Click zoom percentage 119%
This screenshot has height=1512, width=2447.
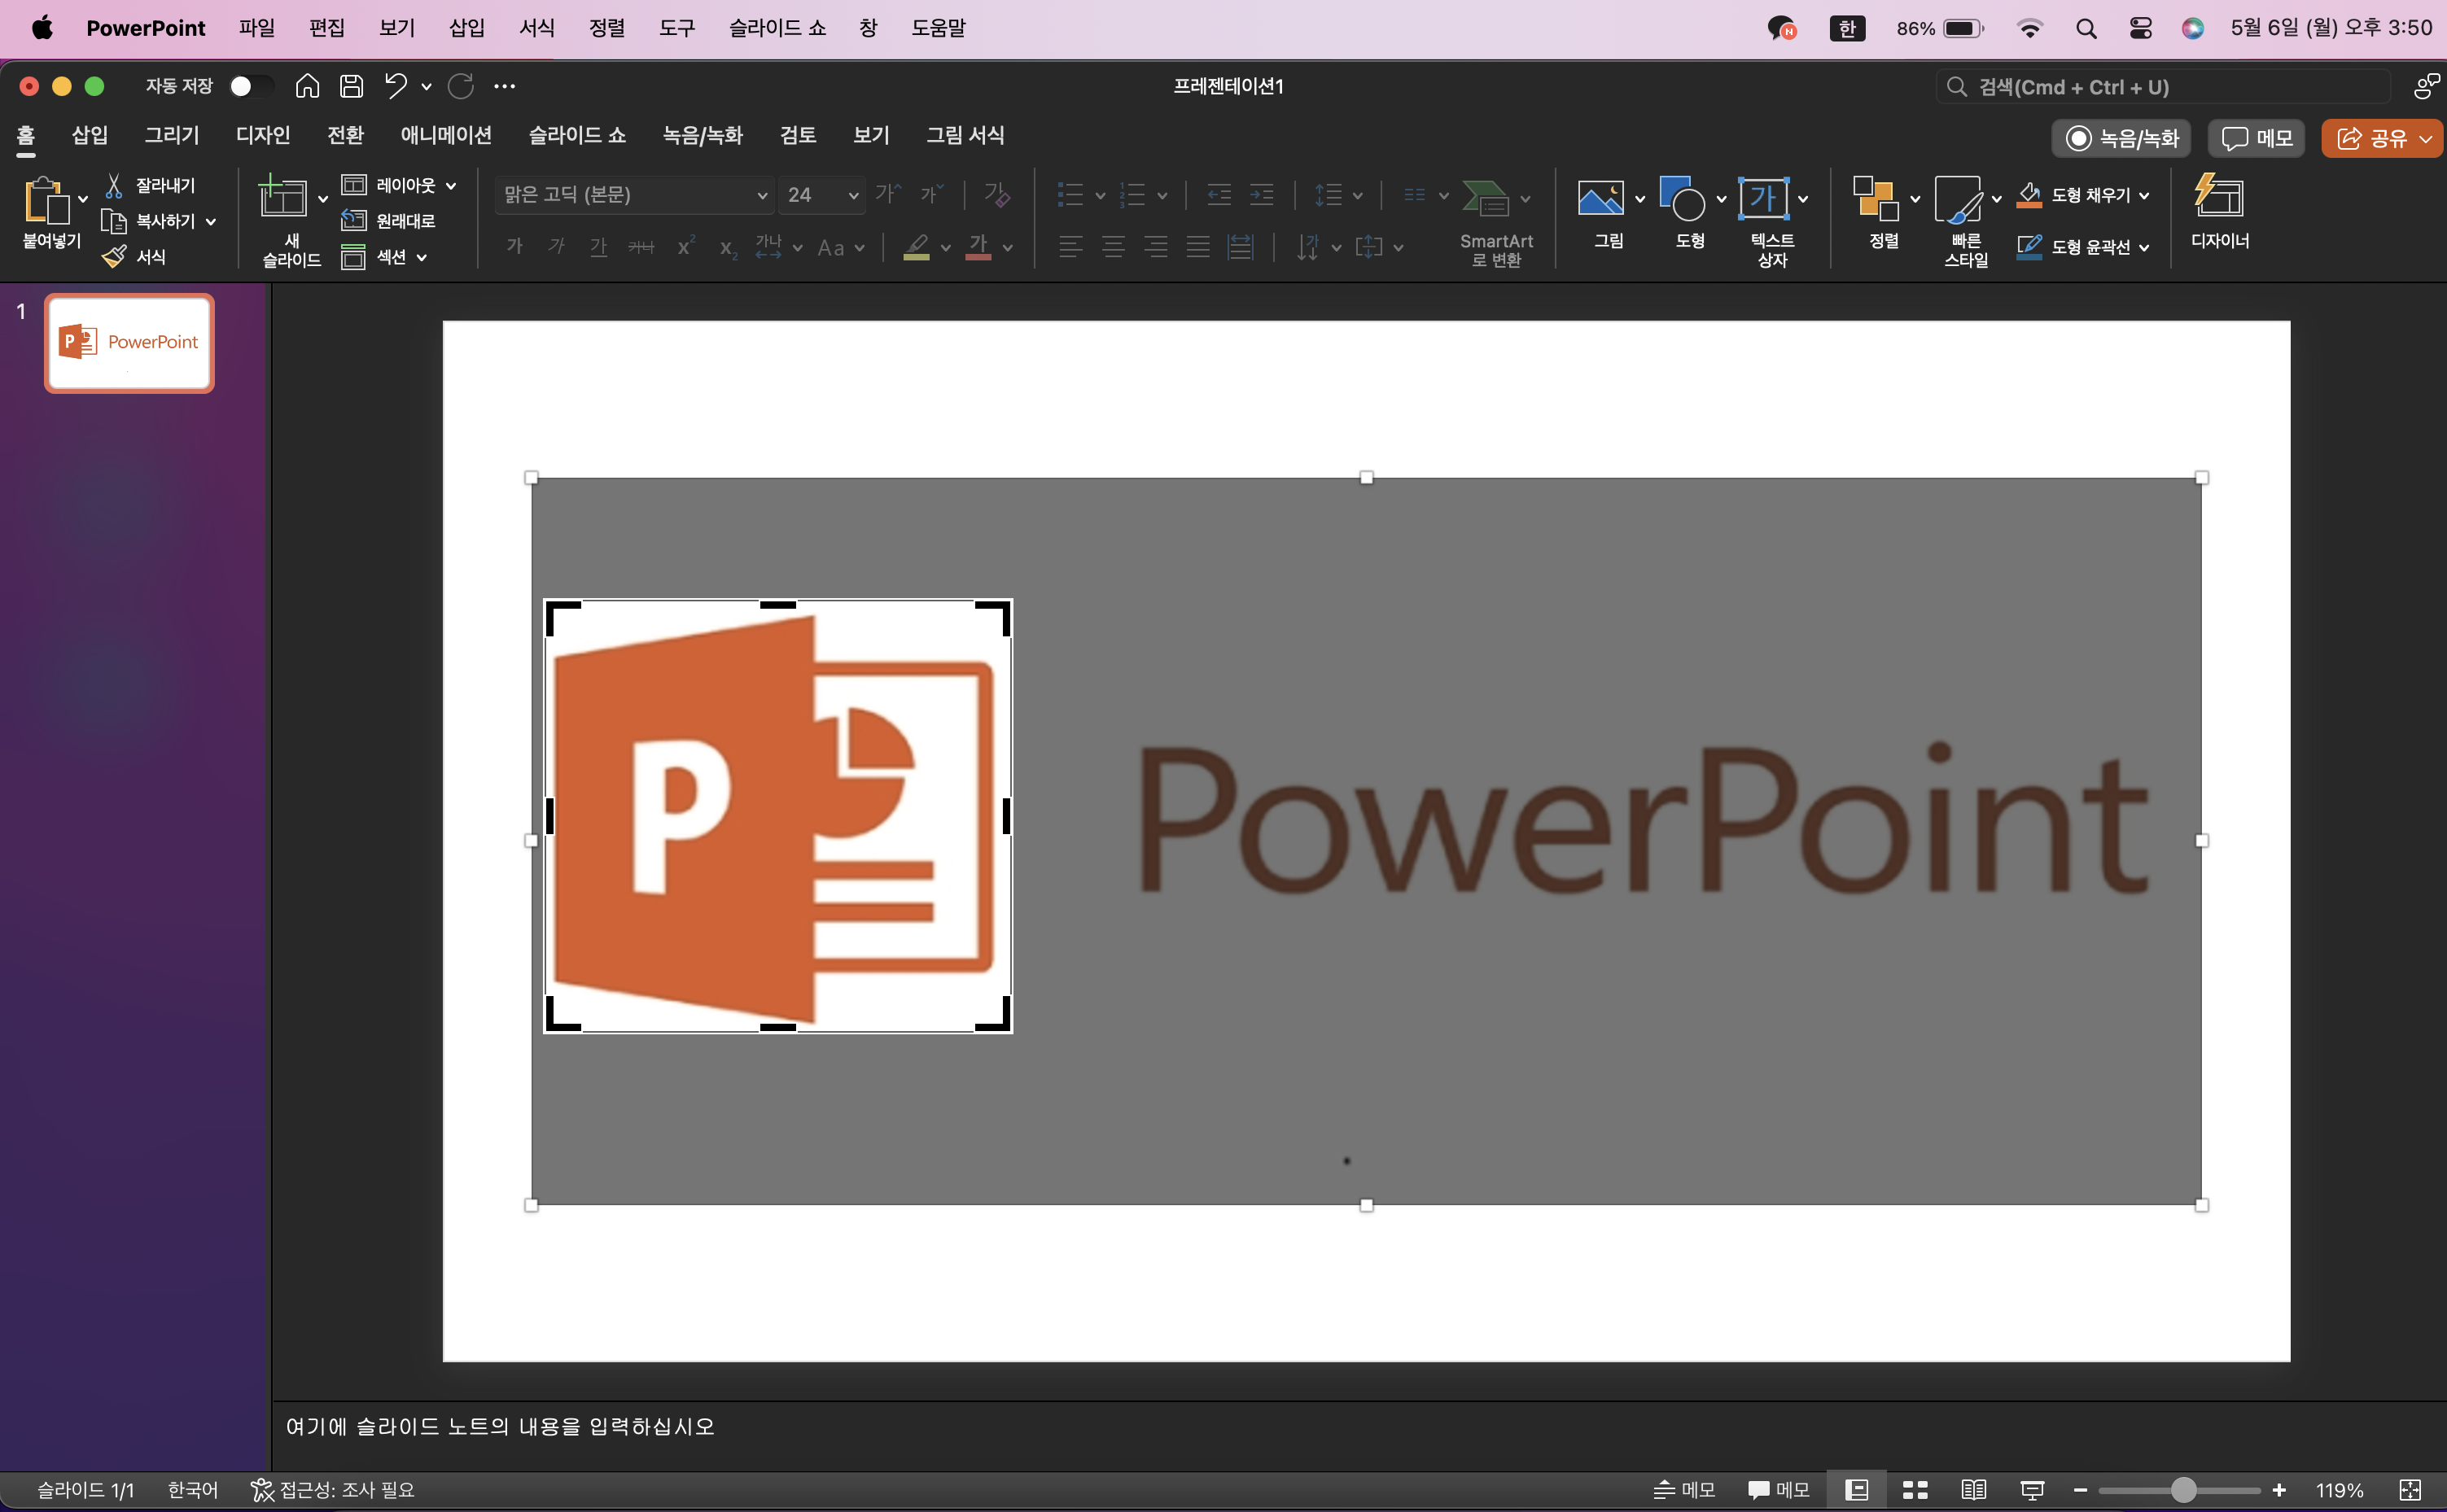tap(2339, 1490)
